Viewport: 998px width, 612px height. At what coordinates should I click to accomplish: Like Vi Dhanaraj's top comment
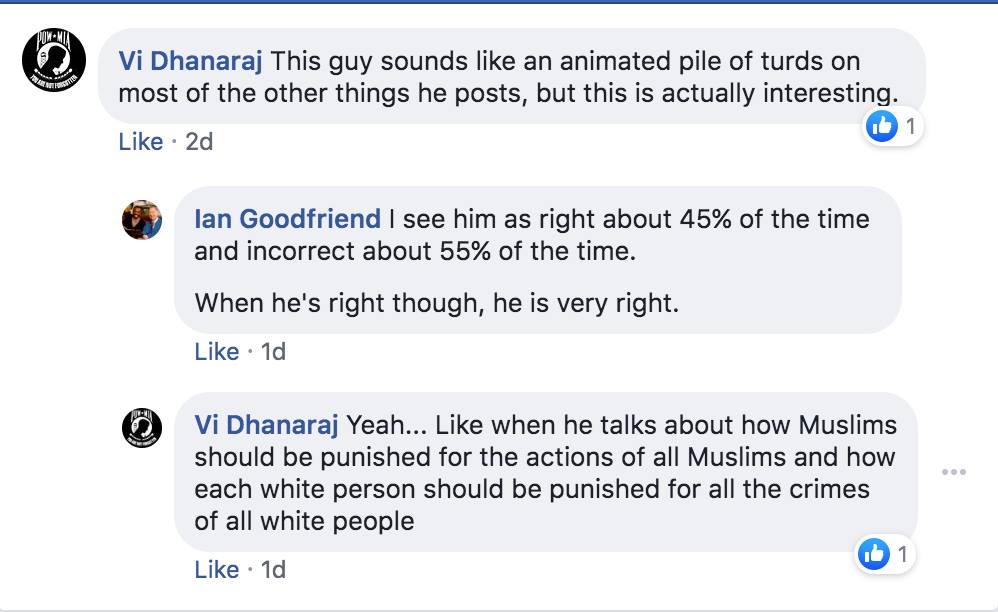pyautogui.click(x=140, y=142)
